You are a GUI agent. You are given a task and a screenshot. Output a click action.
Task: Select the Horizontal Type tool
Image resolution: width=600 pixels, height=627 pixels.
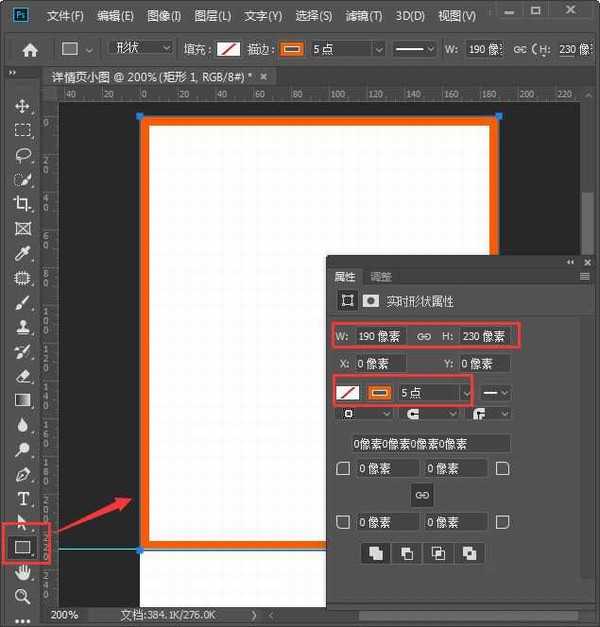(22, 498)
